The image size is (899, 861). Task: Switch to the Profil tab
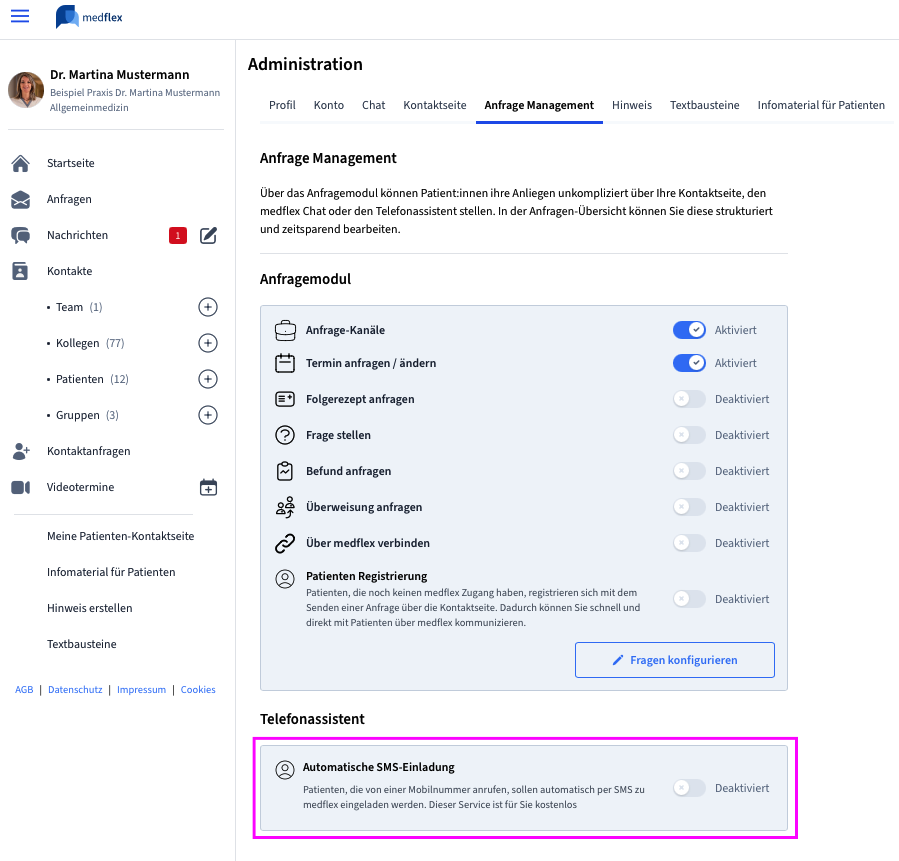[282, 105]
